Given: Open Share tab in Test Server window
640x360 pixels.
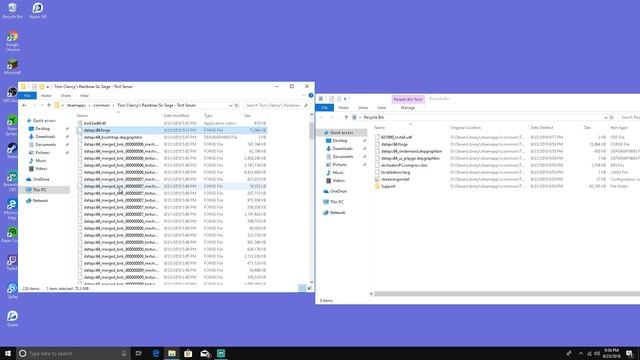Looking at the screenshot, I should coord(66,96).
